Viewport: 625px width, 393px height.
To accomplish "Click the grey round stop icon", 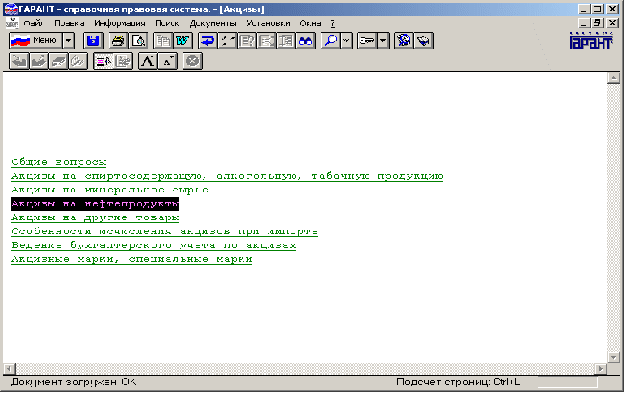I will pos(193,61).
